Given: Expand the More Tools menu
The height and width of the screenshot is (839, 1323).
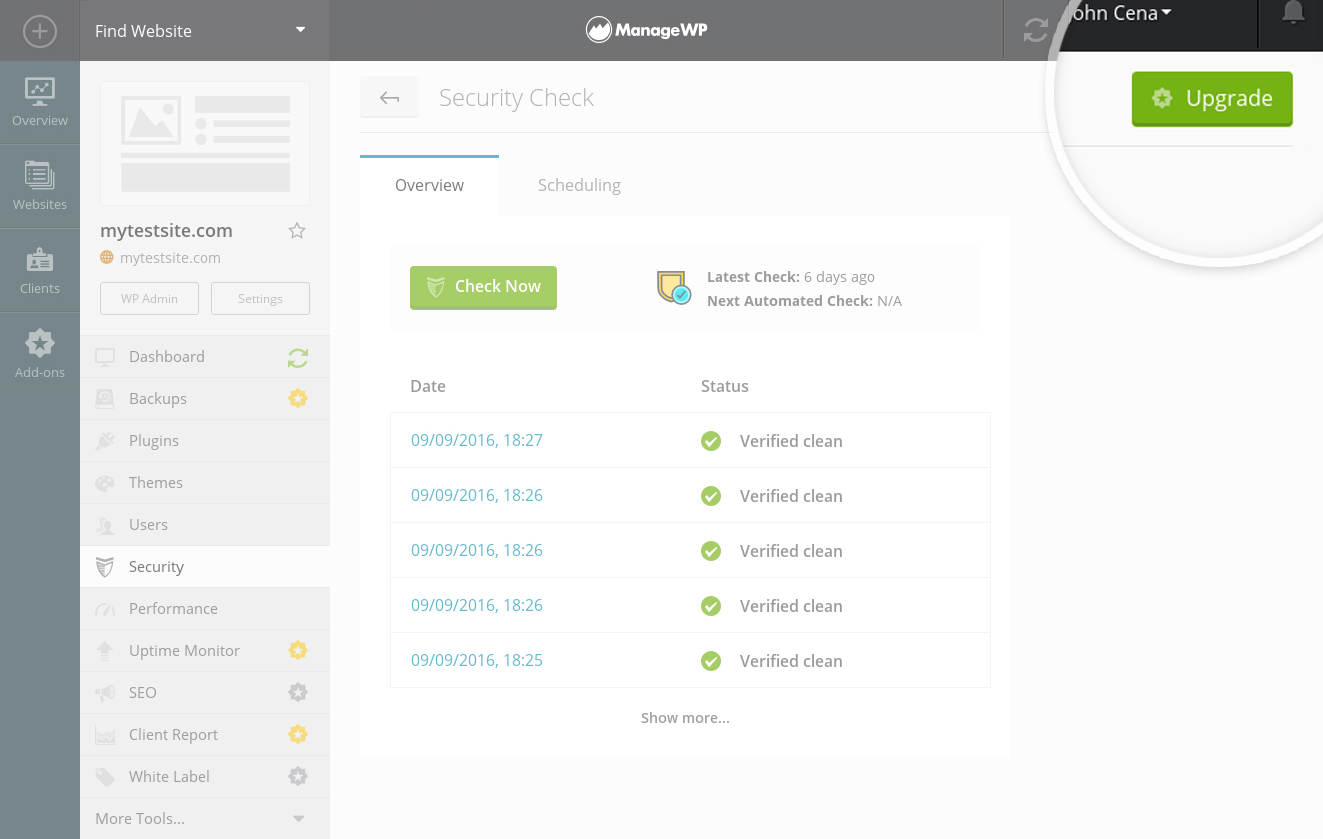Looking at the screenshot, I should (204, 818).
